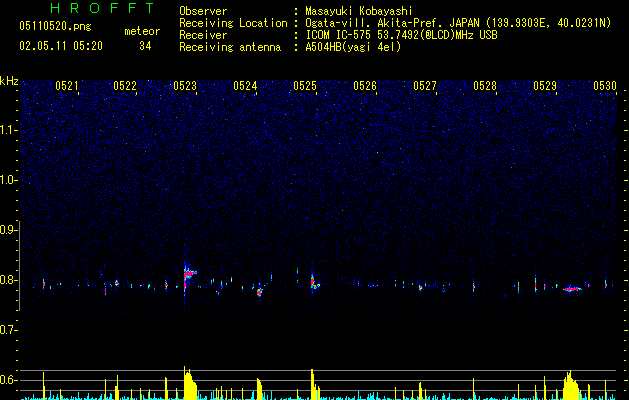Viewport: 629px width, 400px height.
Task: Click the 0526 time marker
Action: click(x=365, y=86)
